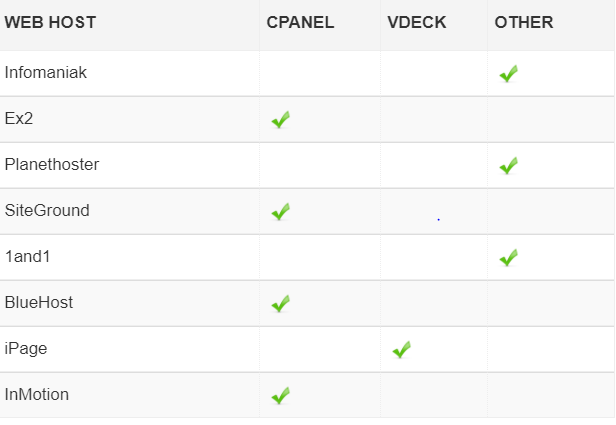The image size is (616, 425).
Task: Click the InMotion host name
Action: (x=37, y=394)
